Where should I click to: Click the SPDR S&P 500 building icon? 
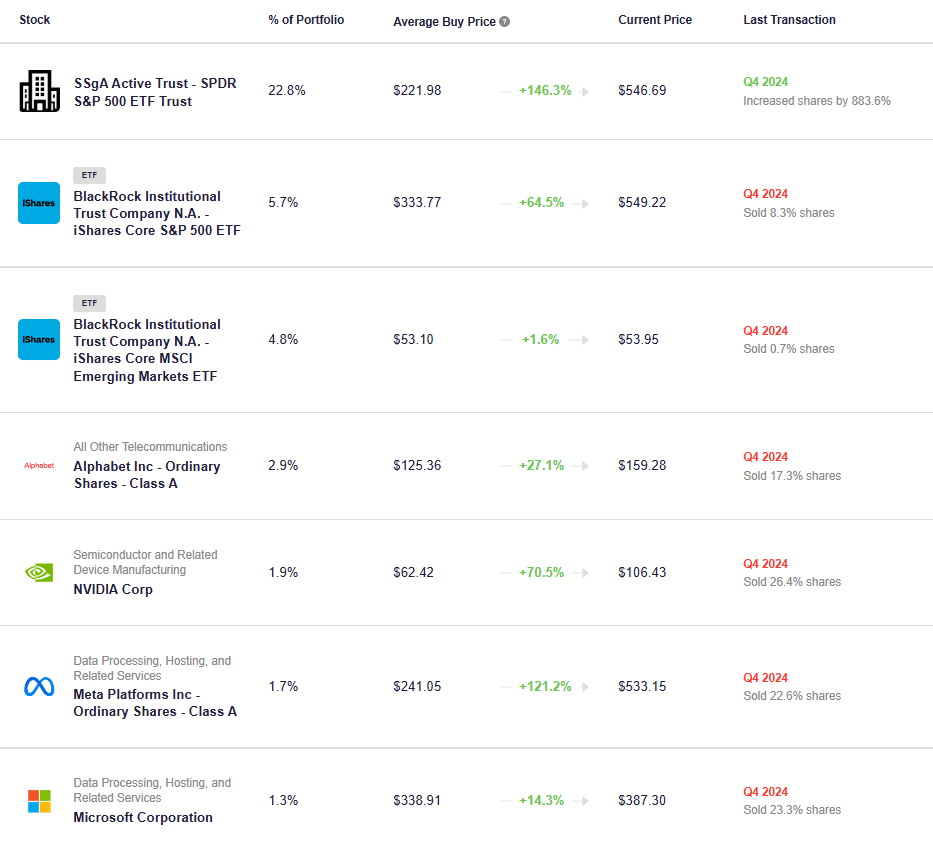point(39,91)
